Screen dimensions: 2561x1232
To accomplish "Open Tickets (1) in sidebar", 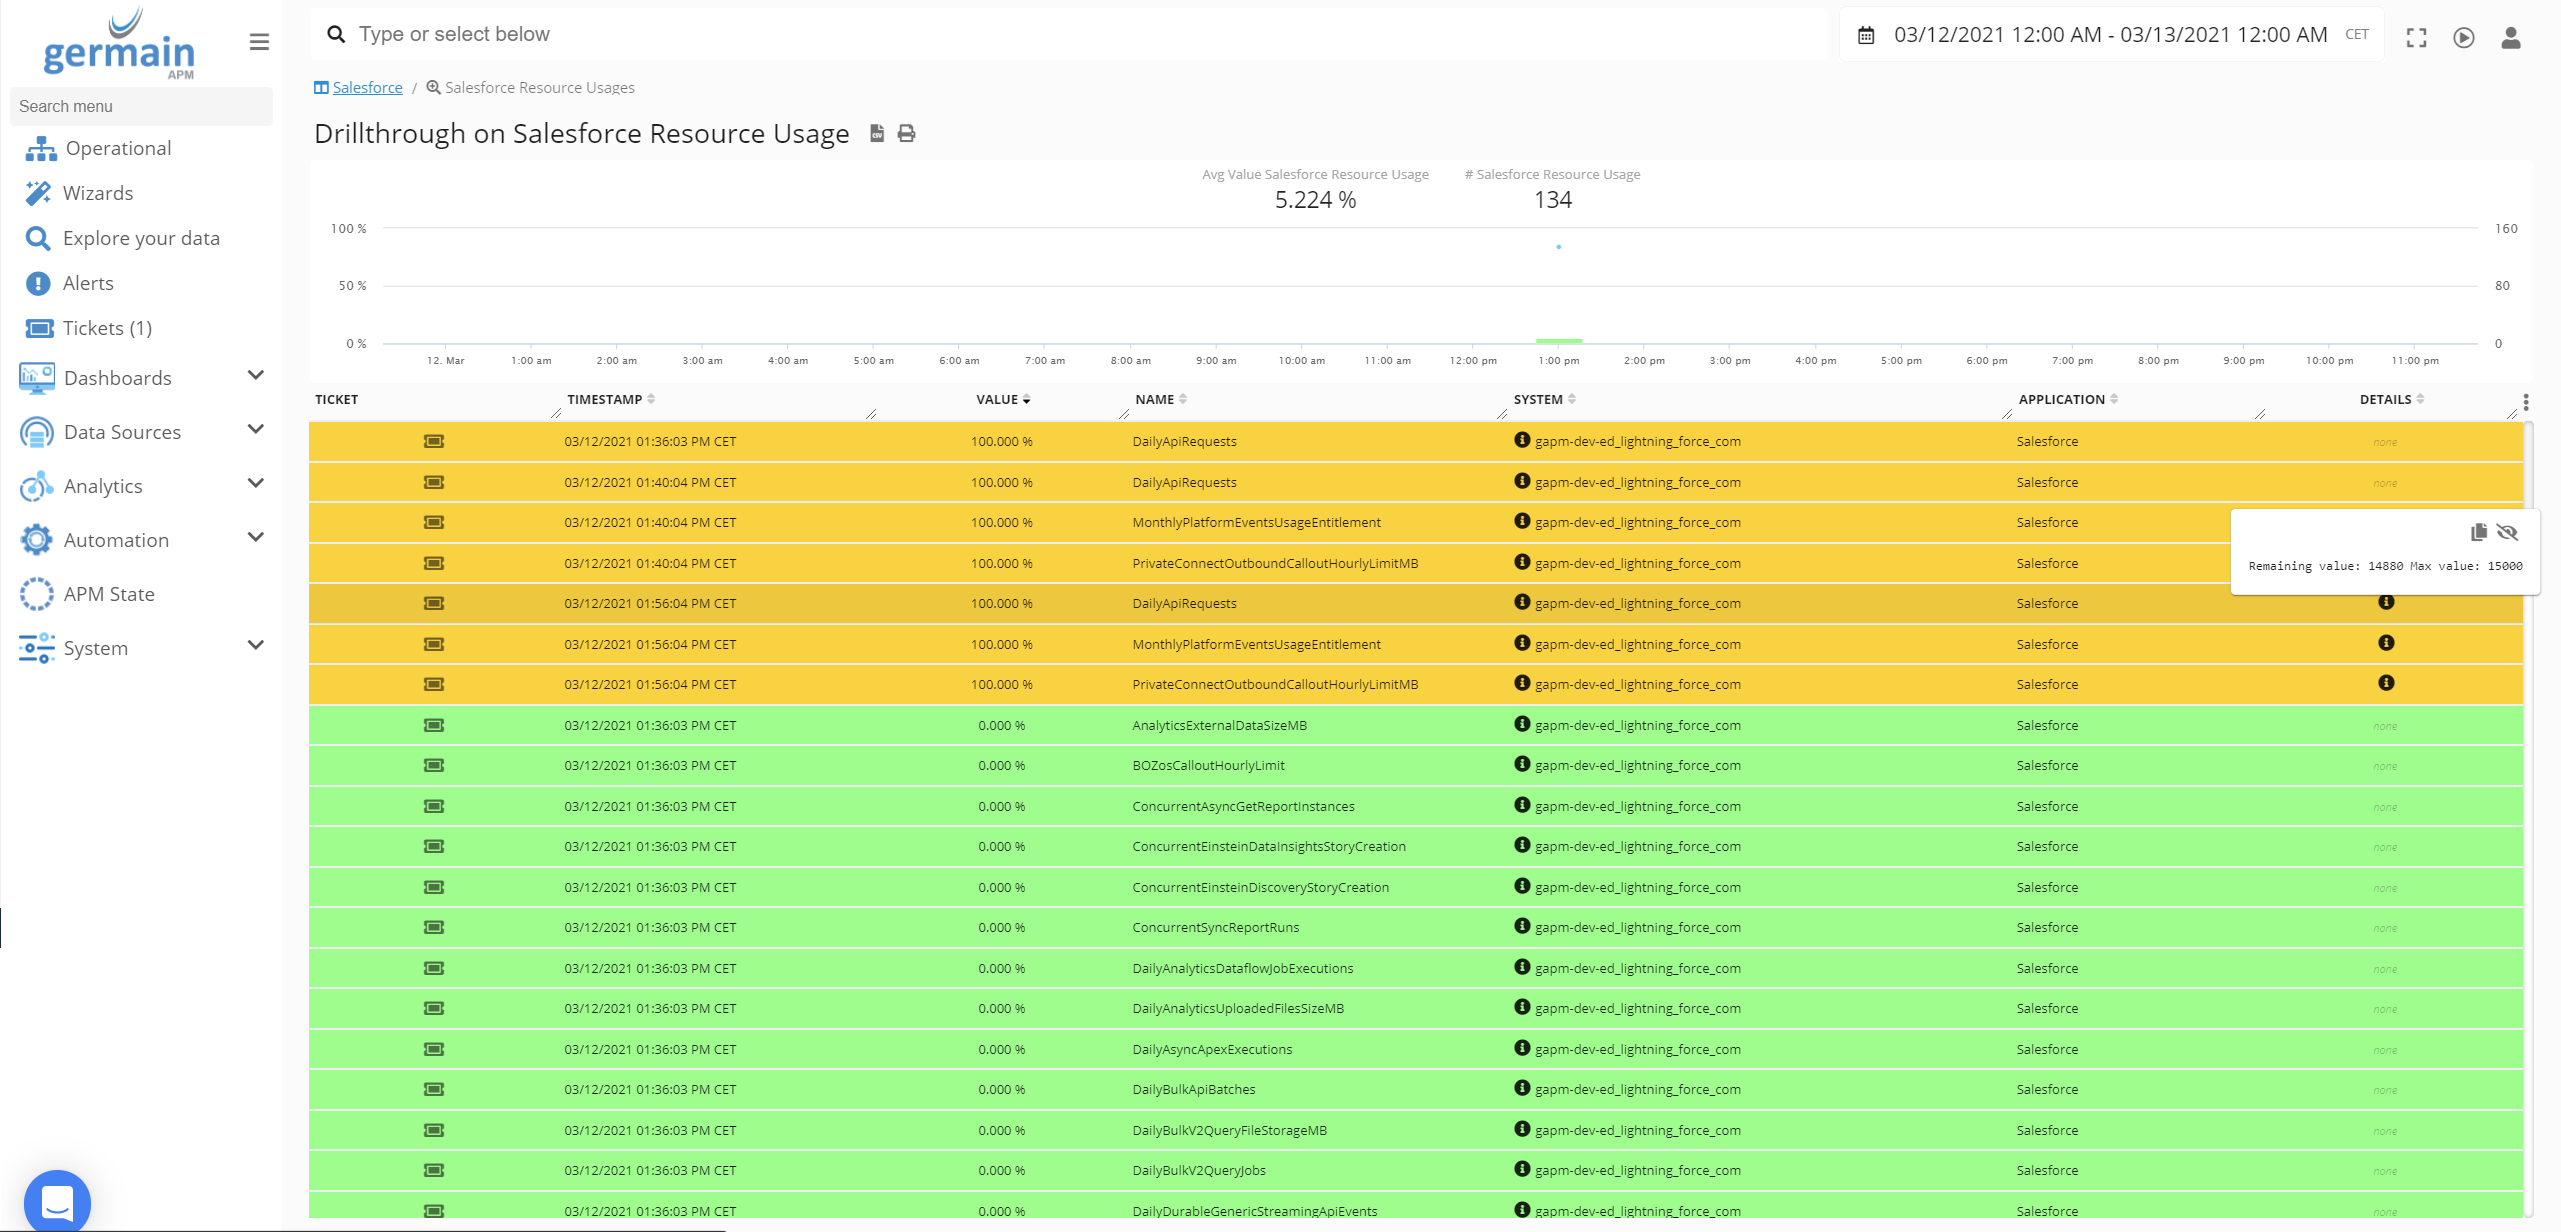I will (x=106, y=328).
